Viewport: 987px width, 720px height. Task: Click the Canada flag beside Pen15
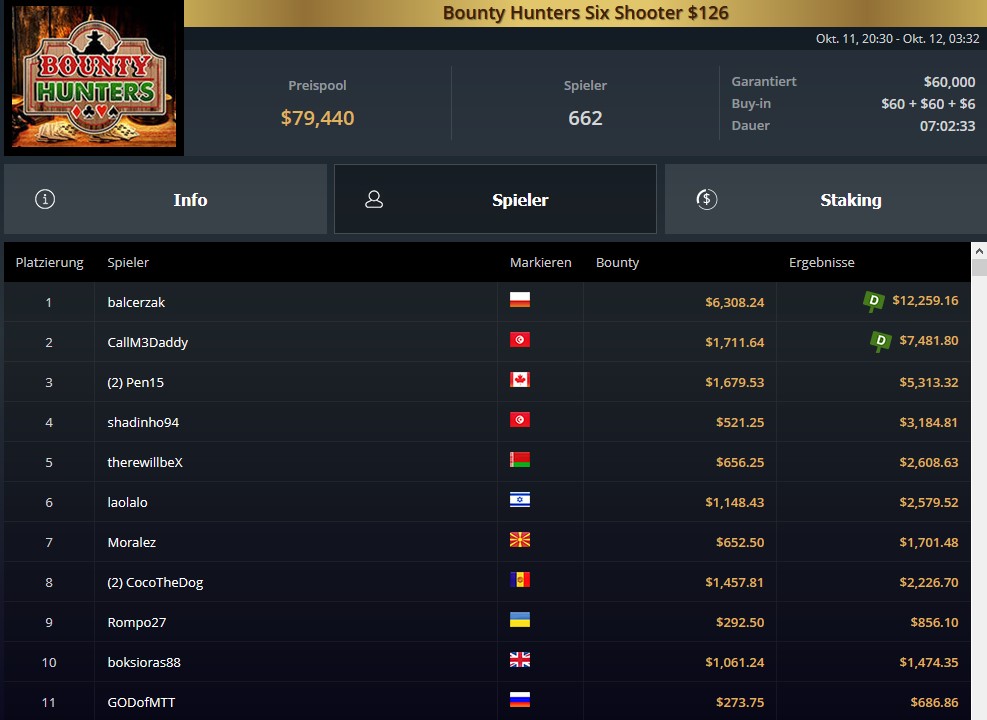tap(520, 380)
